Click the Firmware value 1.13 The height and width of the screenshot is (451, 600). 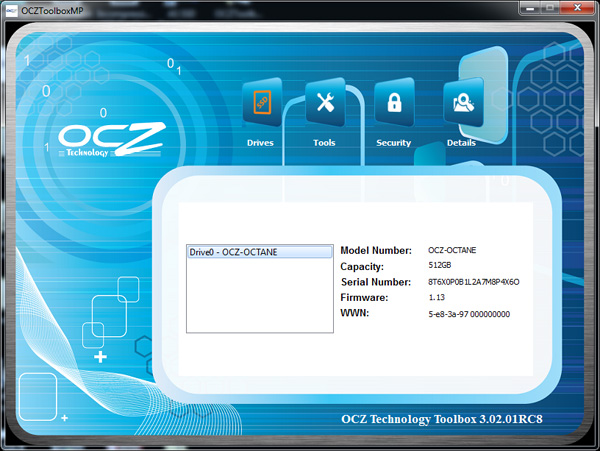coord(437,297)
